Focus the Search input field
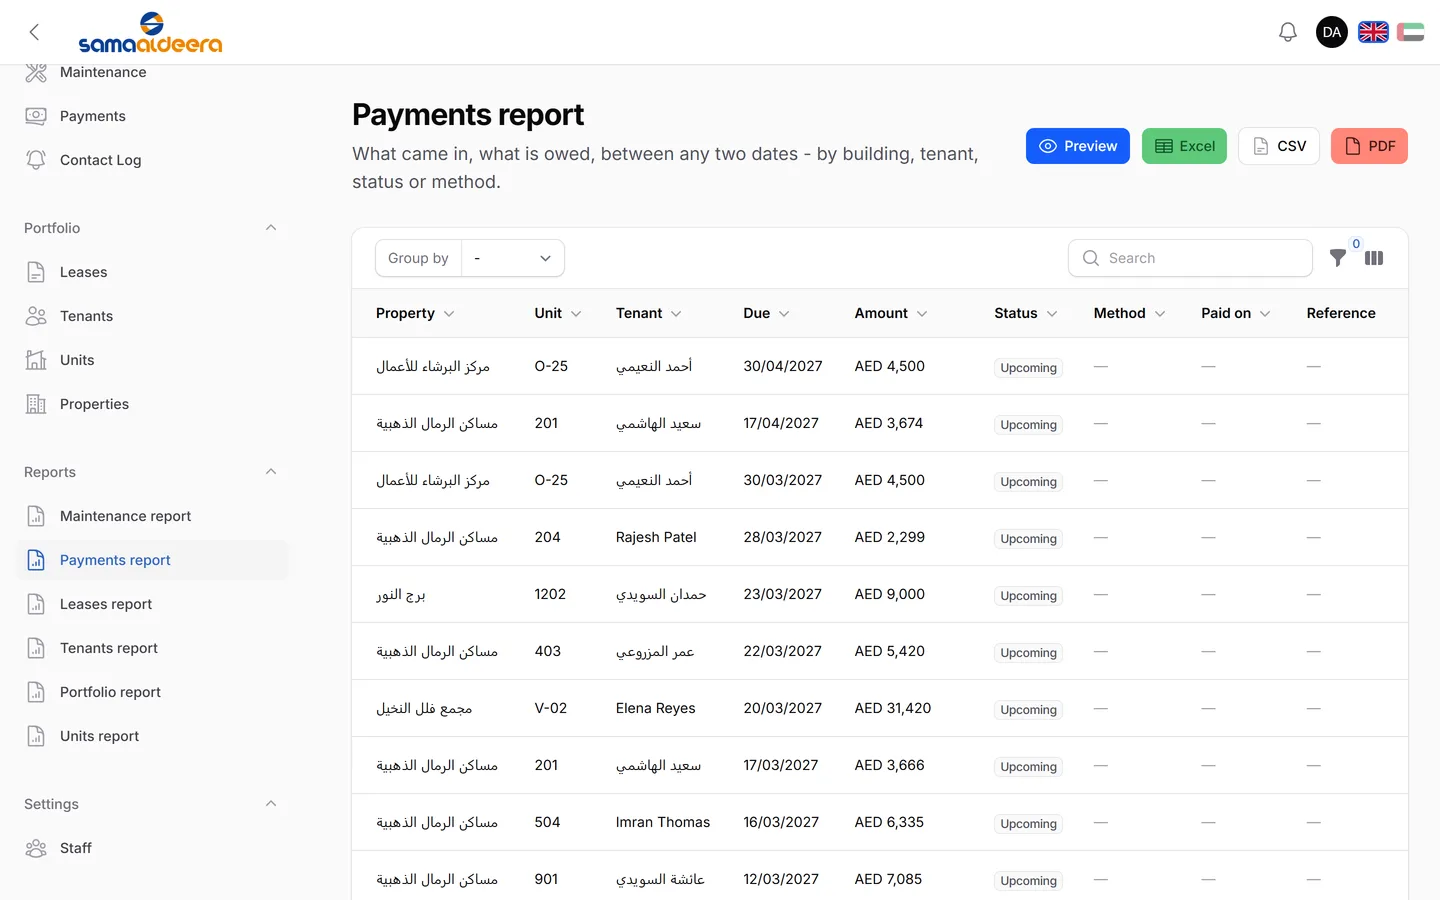This screenshot has width=1440, height=900. point(1190,258)
